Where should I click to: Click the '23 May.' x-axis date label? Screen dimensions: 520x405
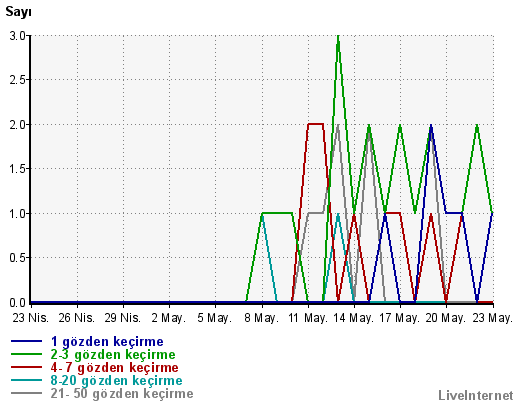click(x=493, y=318)
